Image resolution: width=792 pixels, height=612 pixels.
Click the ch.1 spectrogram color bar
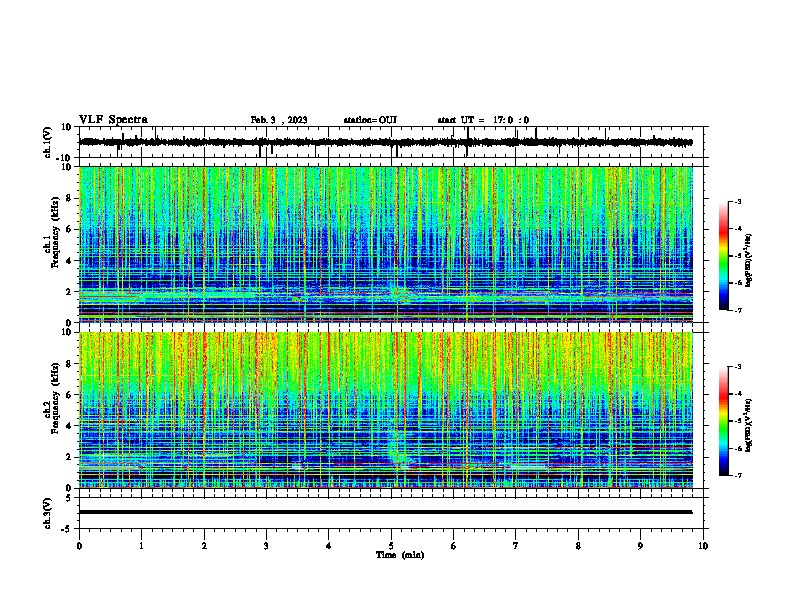click(x=723, y=256)
